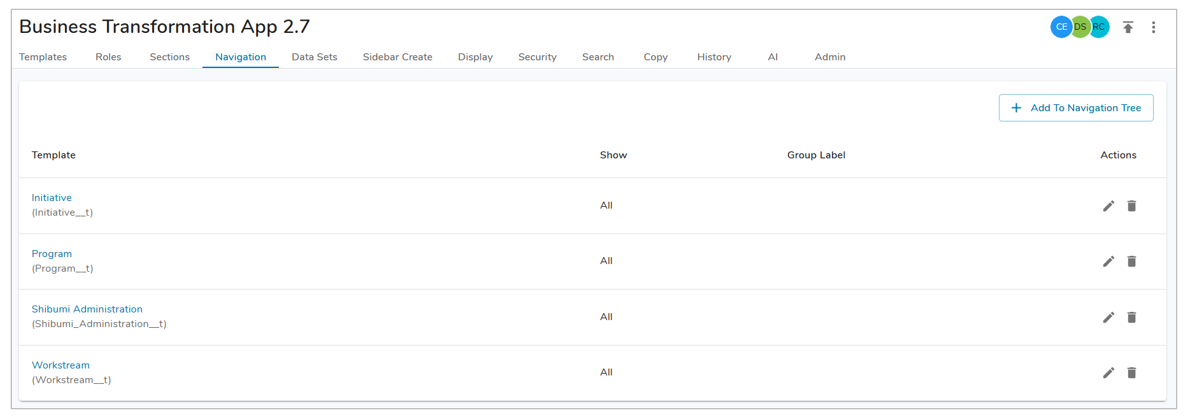This screenshot has width=1188, height=417.
Task: Switch to the Templates tab
Action: pyautogui.click(x=43, y=57)
